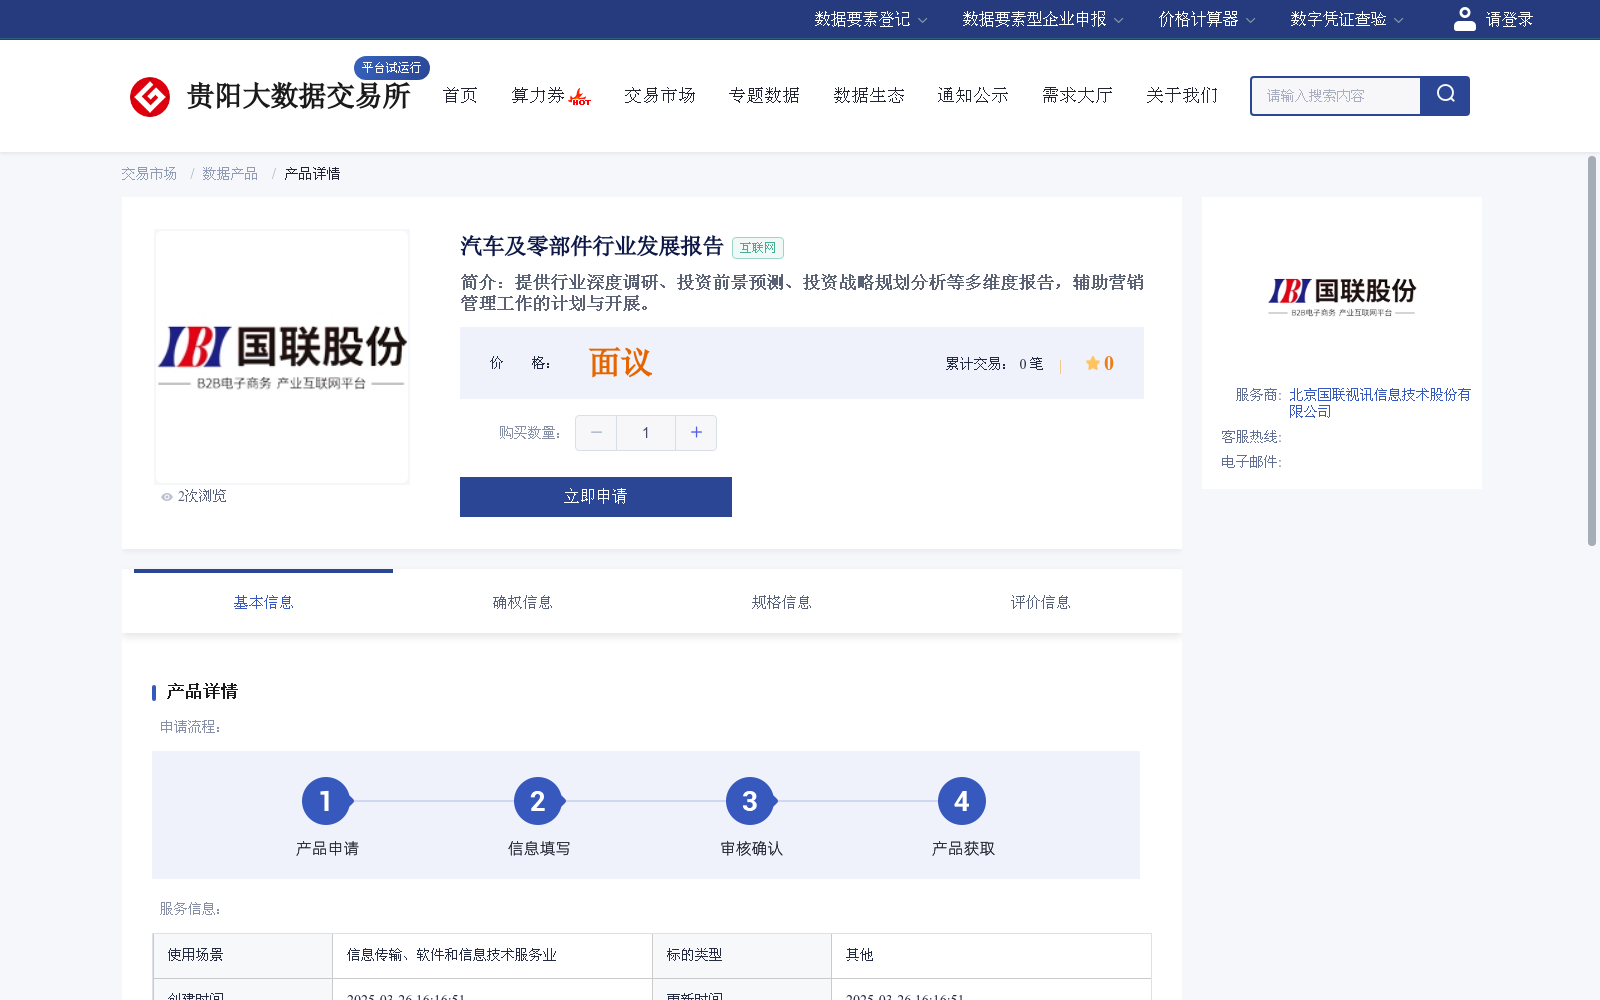Click the purchase quantity input field
Viewport: 1600px width, 1000px height.
pos(646,433)
